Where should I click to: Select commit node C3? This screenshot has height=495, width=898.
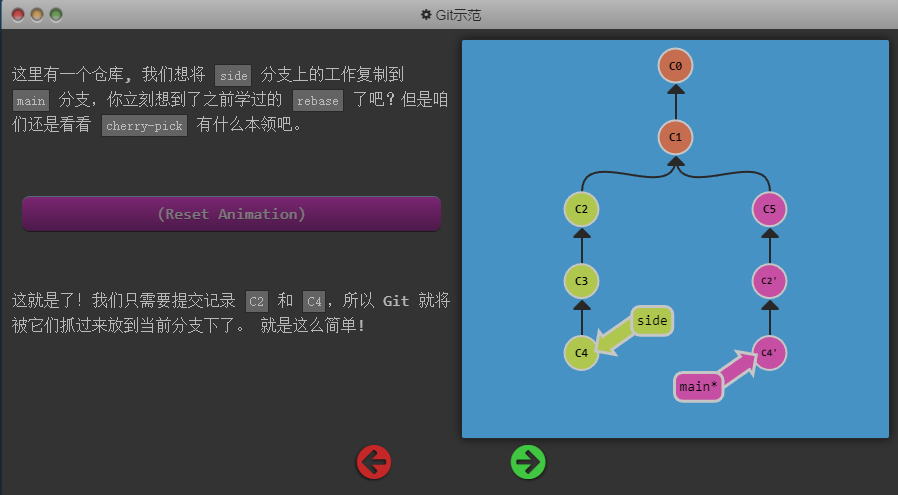click(x=581, y=281)
